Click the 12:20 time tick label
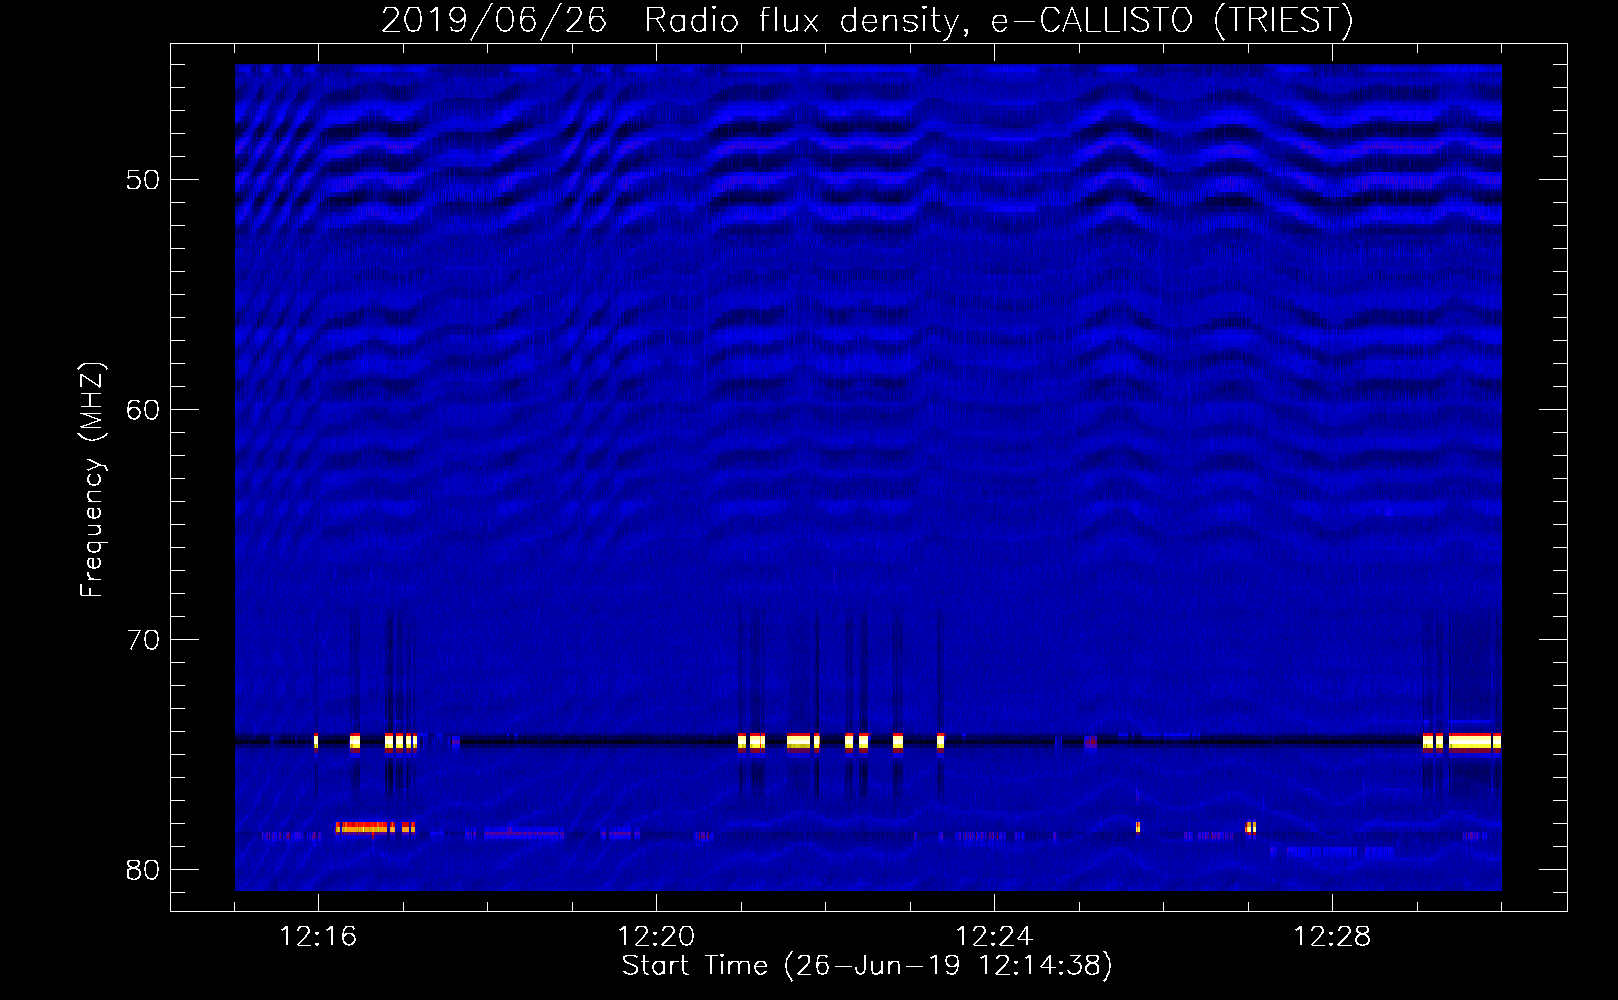 pos(656,937)
